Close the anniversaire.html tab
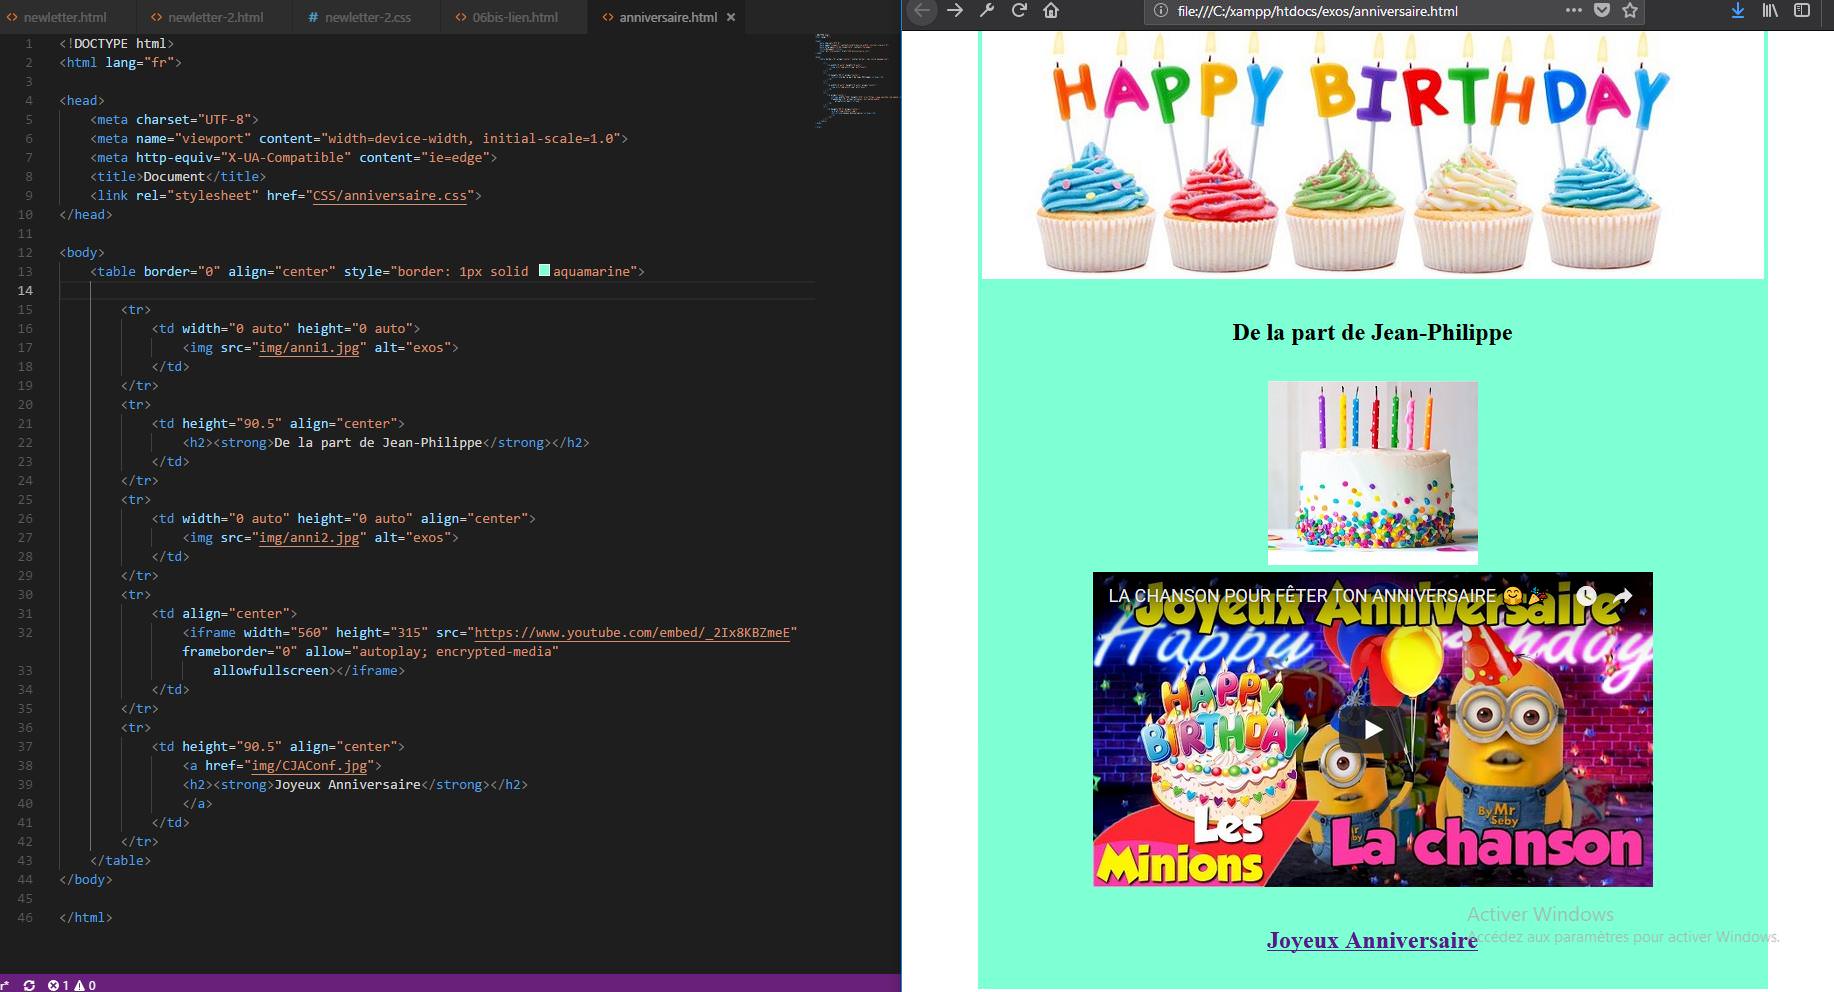Image resolution: width=1834 pixels, height=992 pixels. pyautogui.click(x=731, y=17)
